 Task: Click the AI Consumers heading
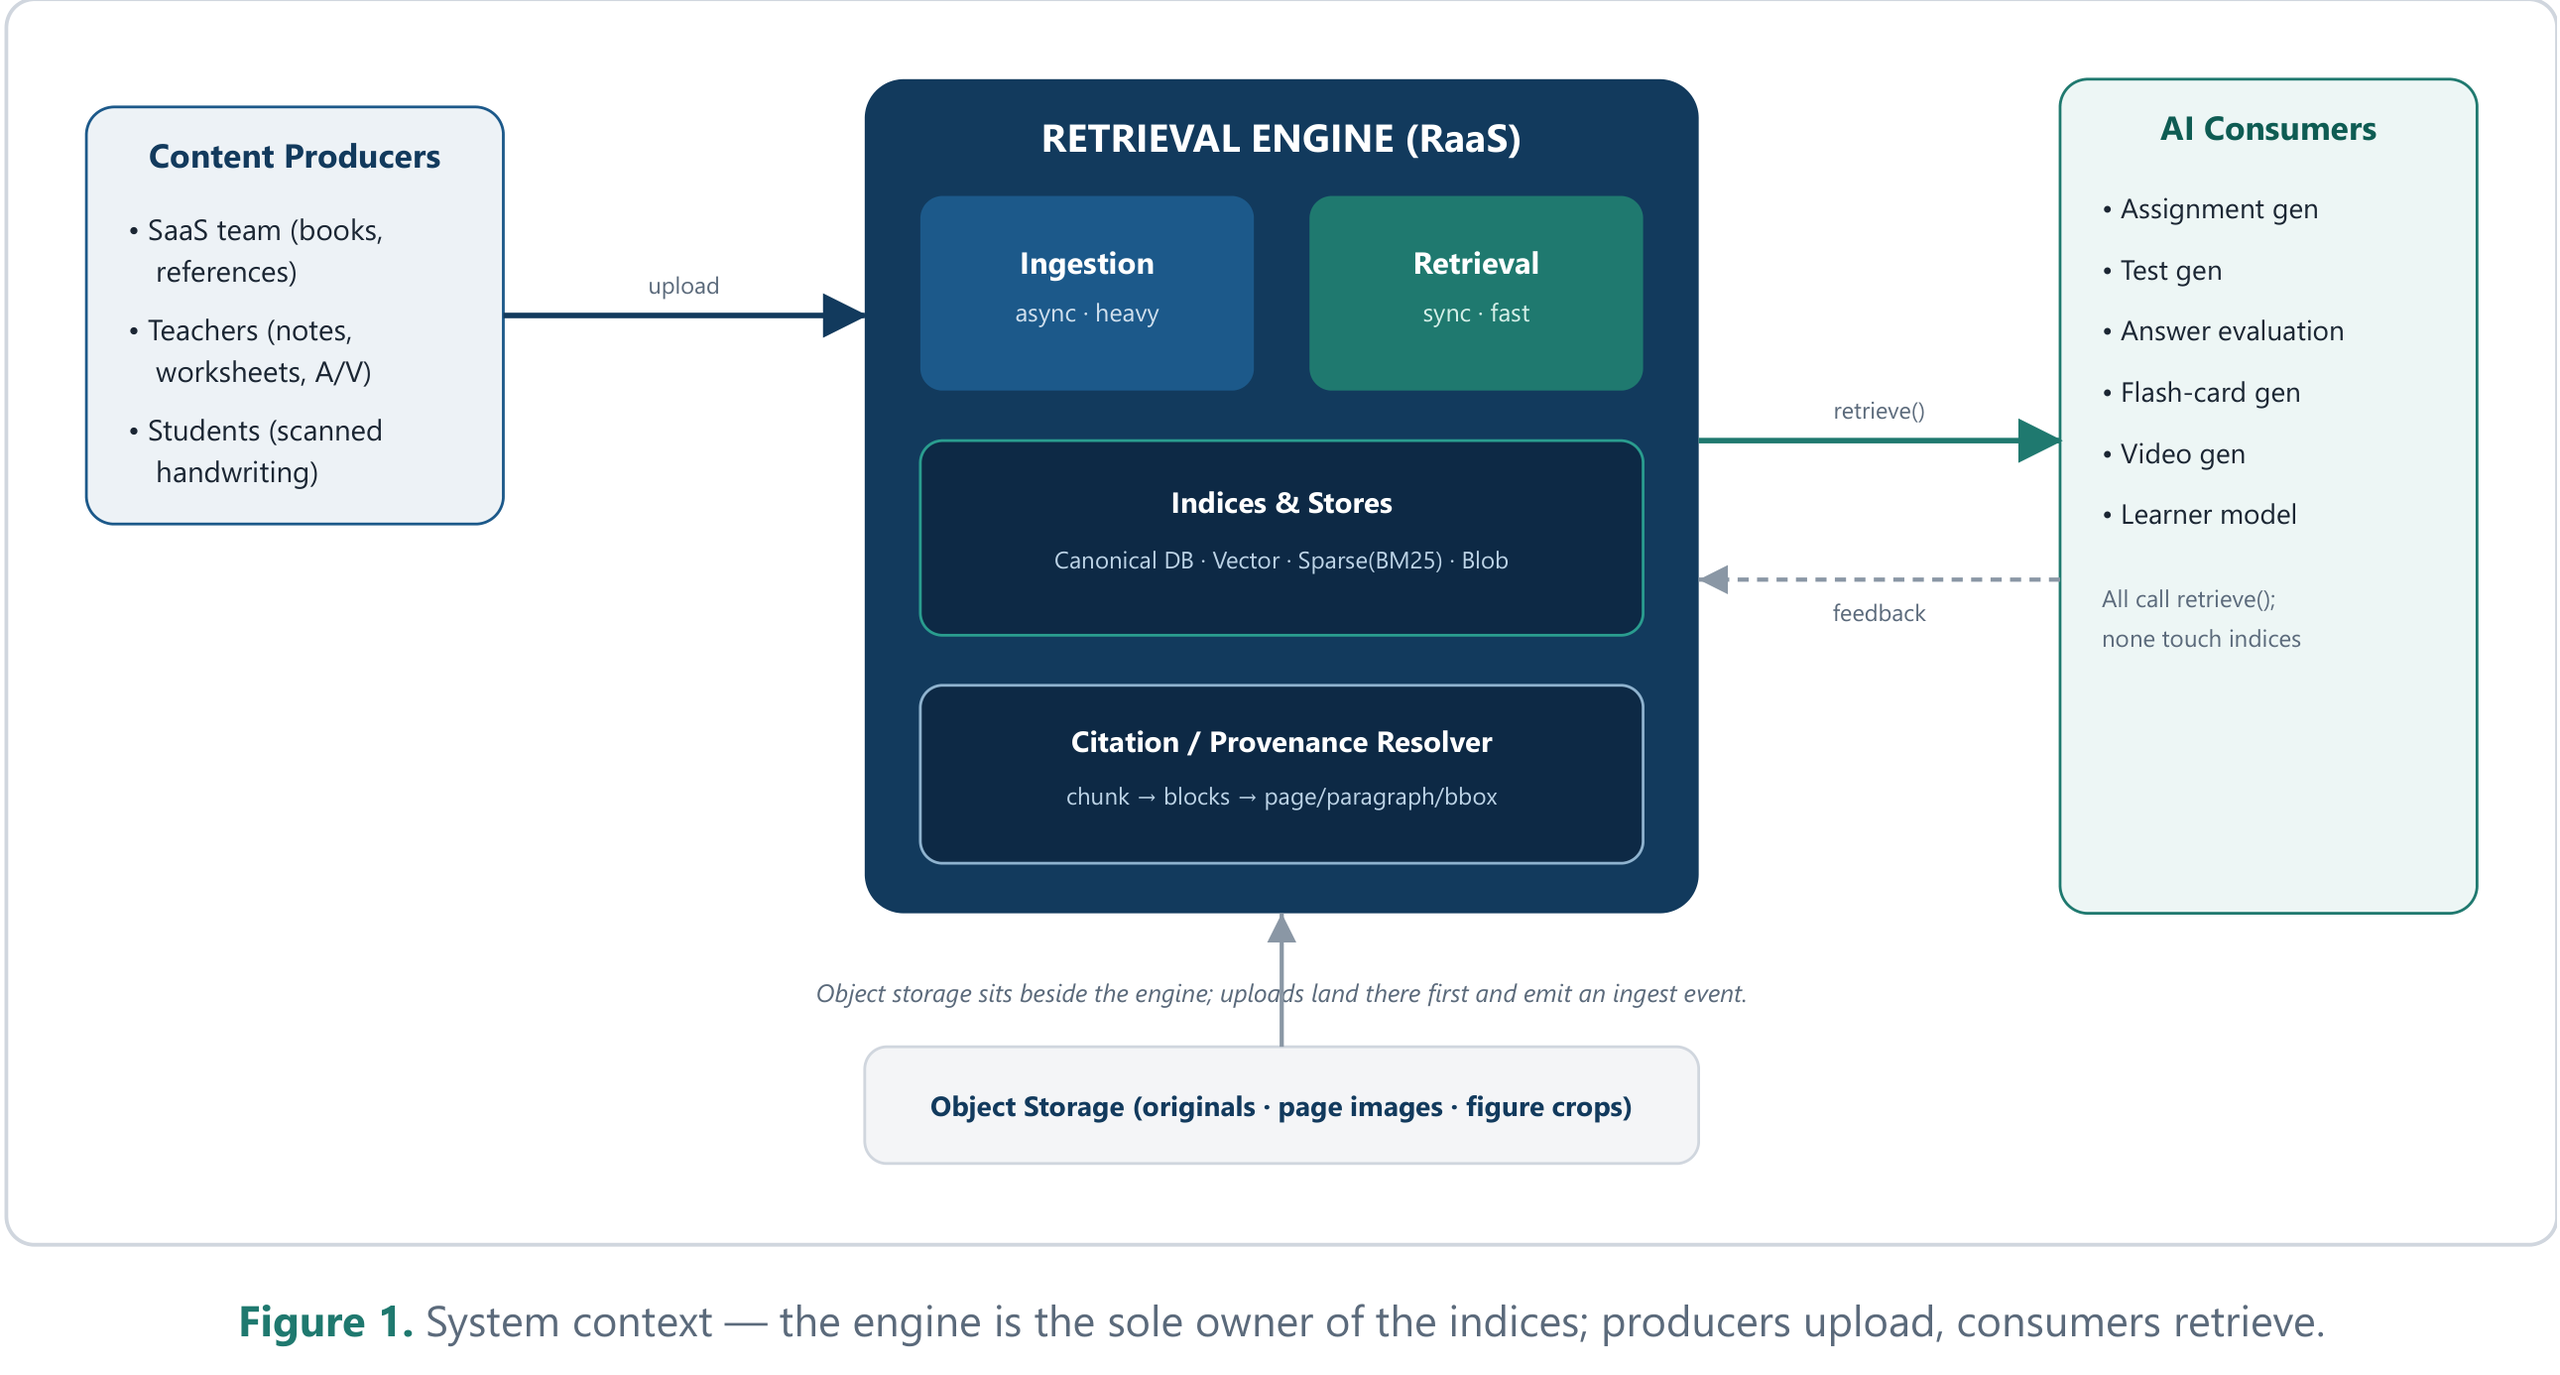click(2267, 129)
